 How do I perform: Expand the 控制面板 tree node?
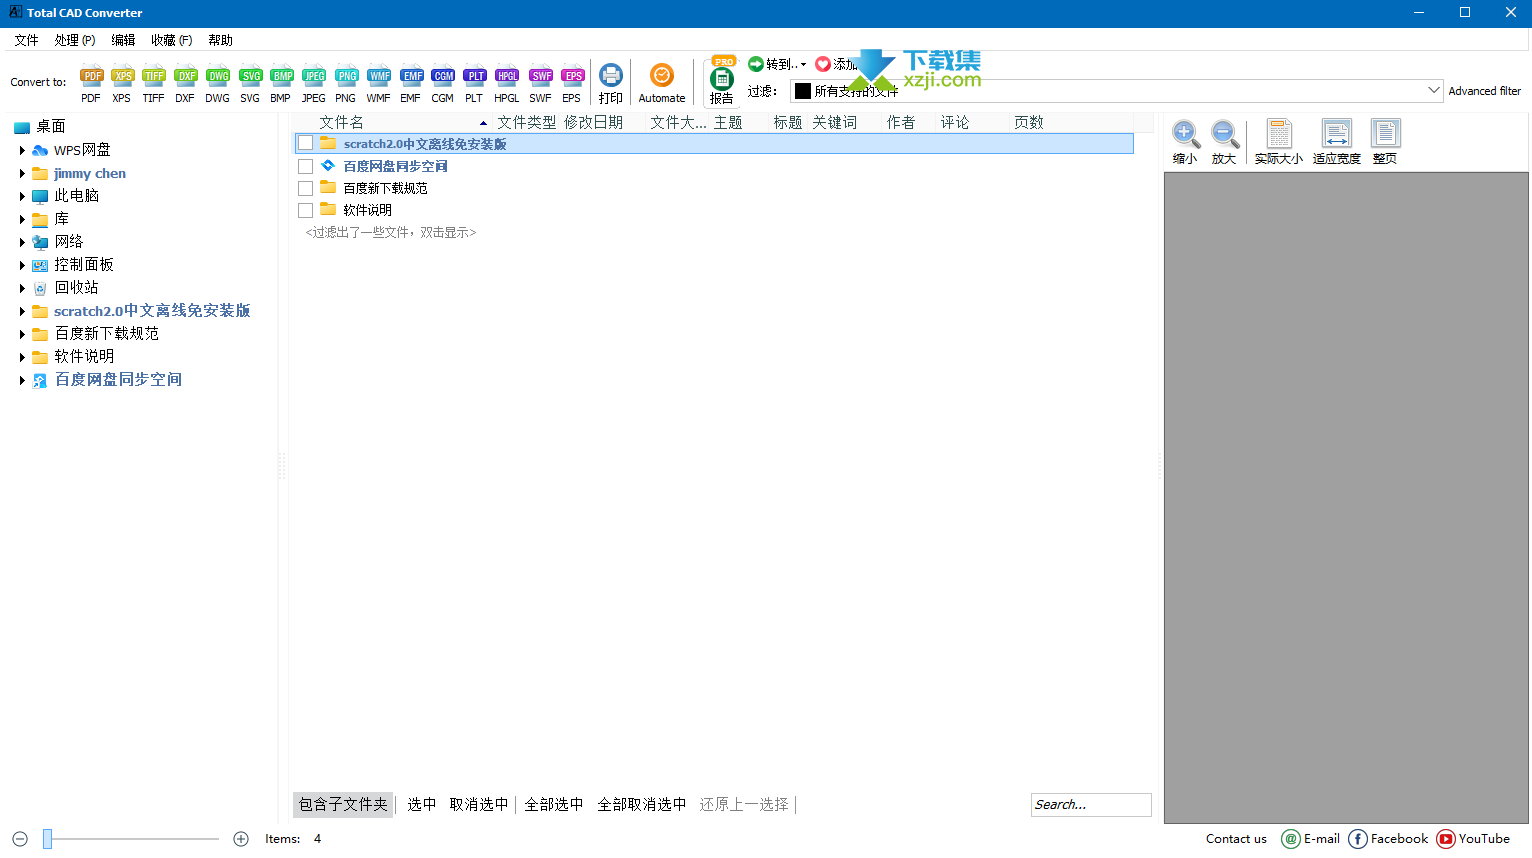22,265
